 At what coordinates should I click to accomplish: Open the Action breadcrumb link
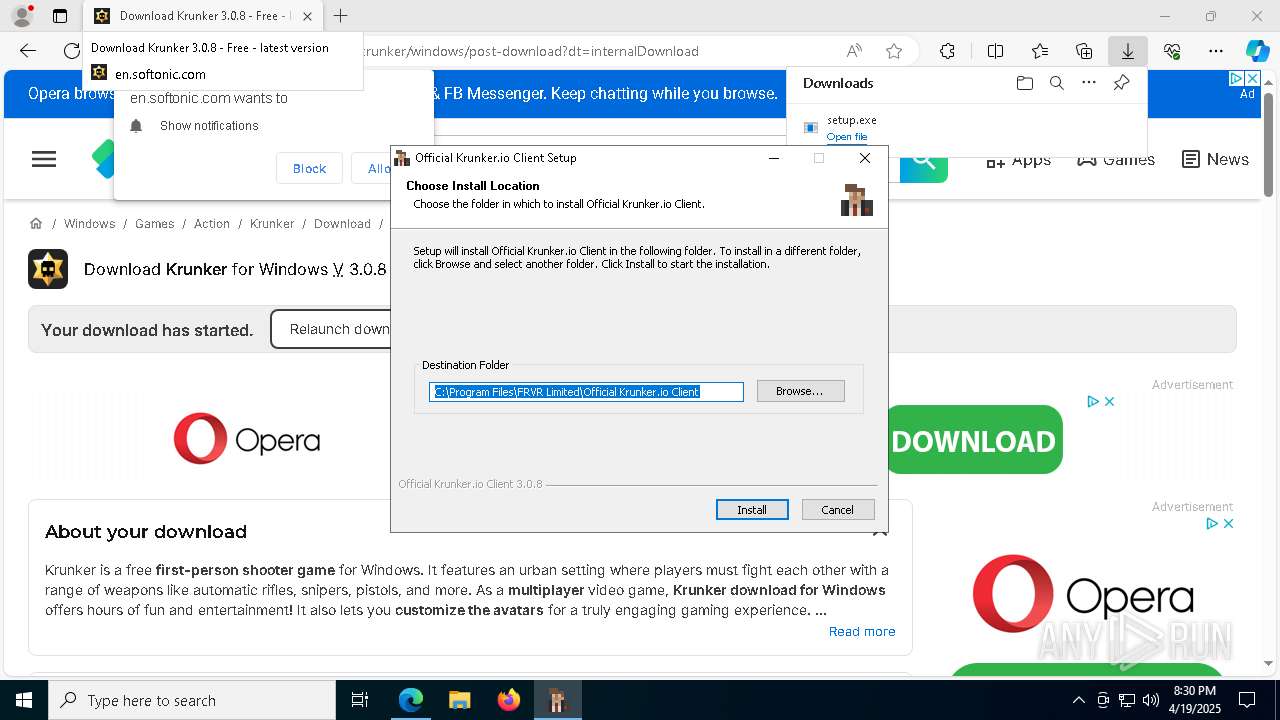pos(212,224)
